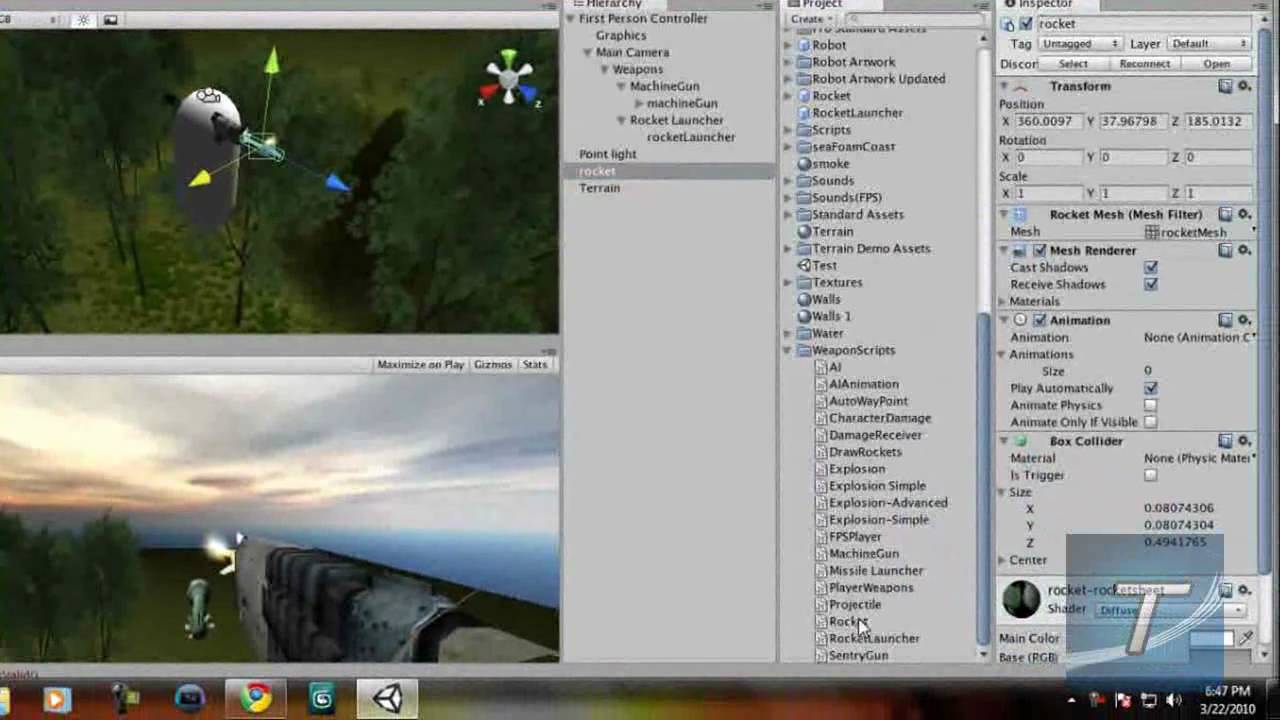Open the Create dropdown in Project

[811, 19]
